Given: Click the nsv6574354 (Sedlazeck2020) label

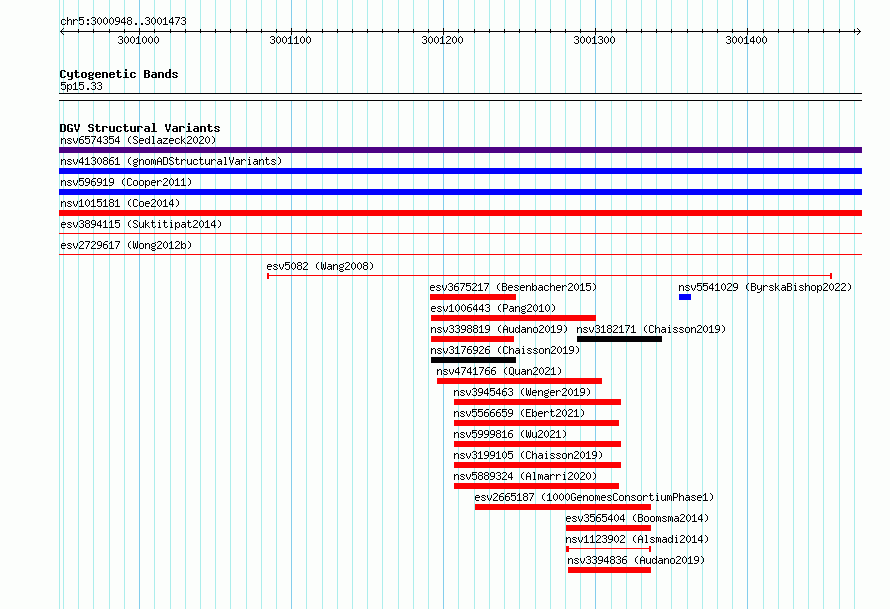Looking at the screenshot, I should point(138,140).
